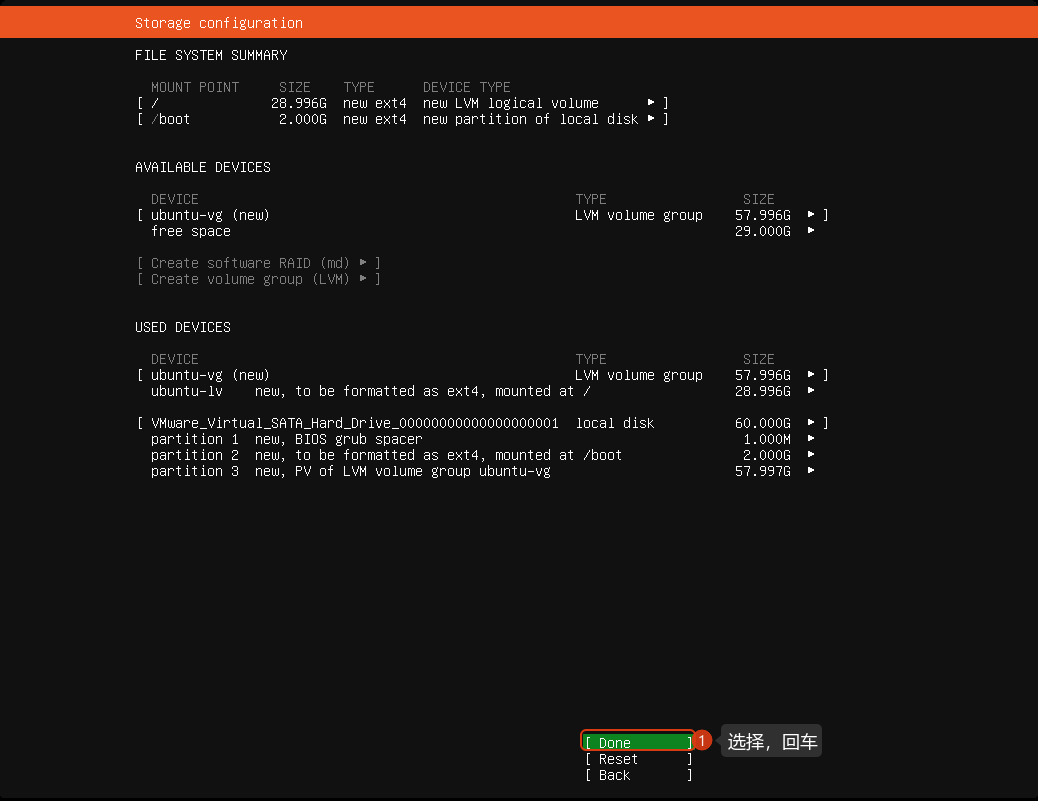1038x801 pixels.
Task: Select partition 1 BIOS grub spacer
Action: [x=483, y=439]
